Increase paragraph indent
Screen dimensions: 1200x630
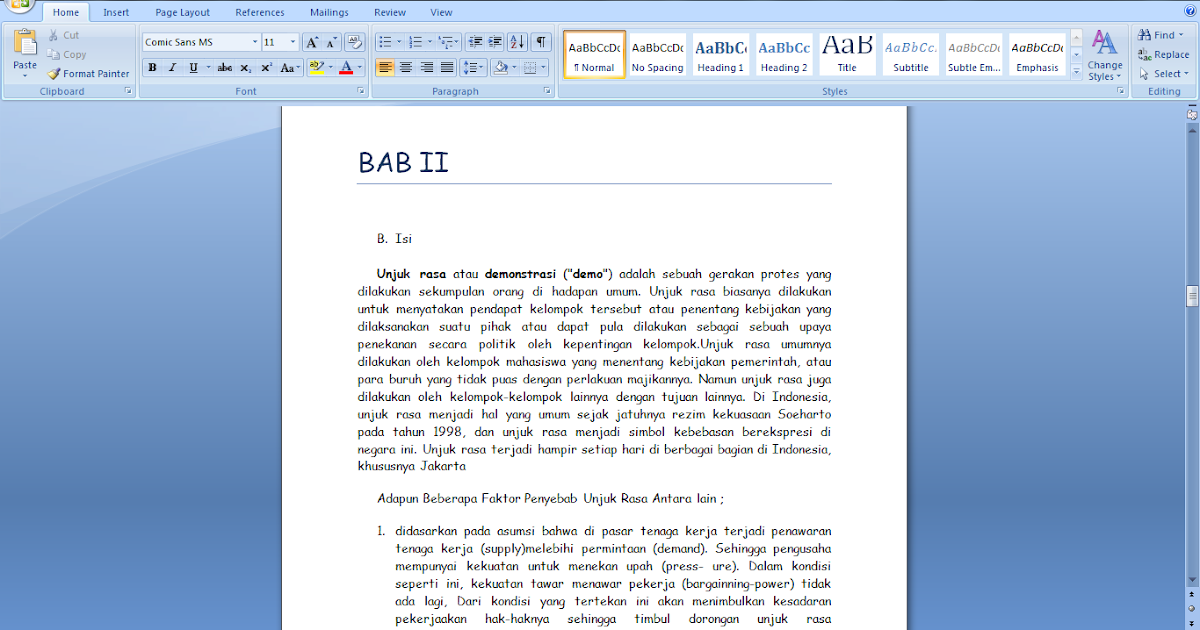pos(495,42)
